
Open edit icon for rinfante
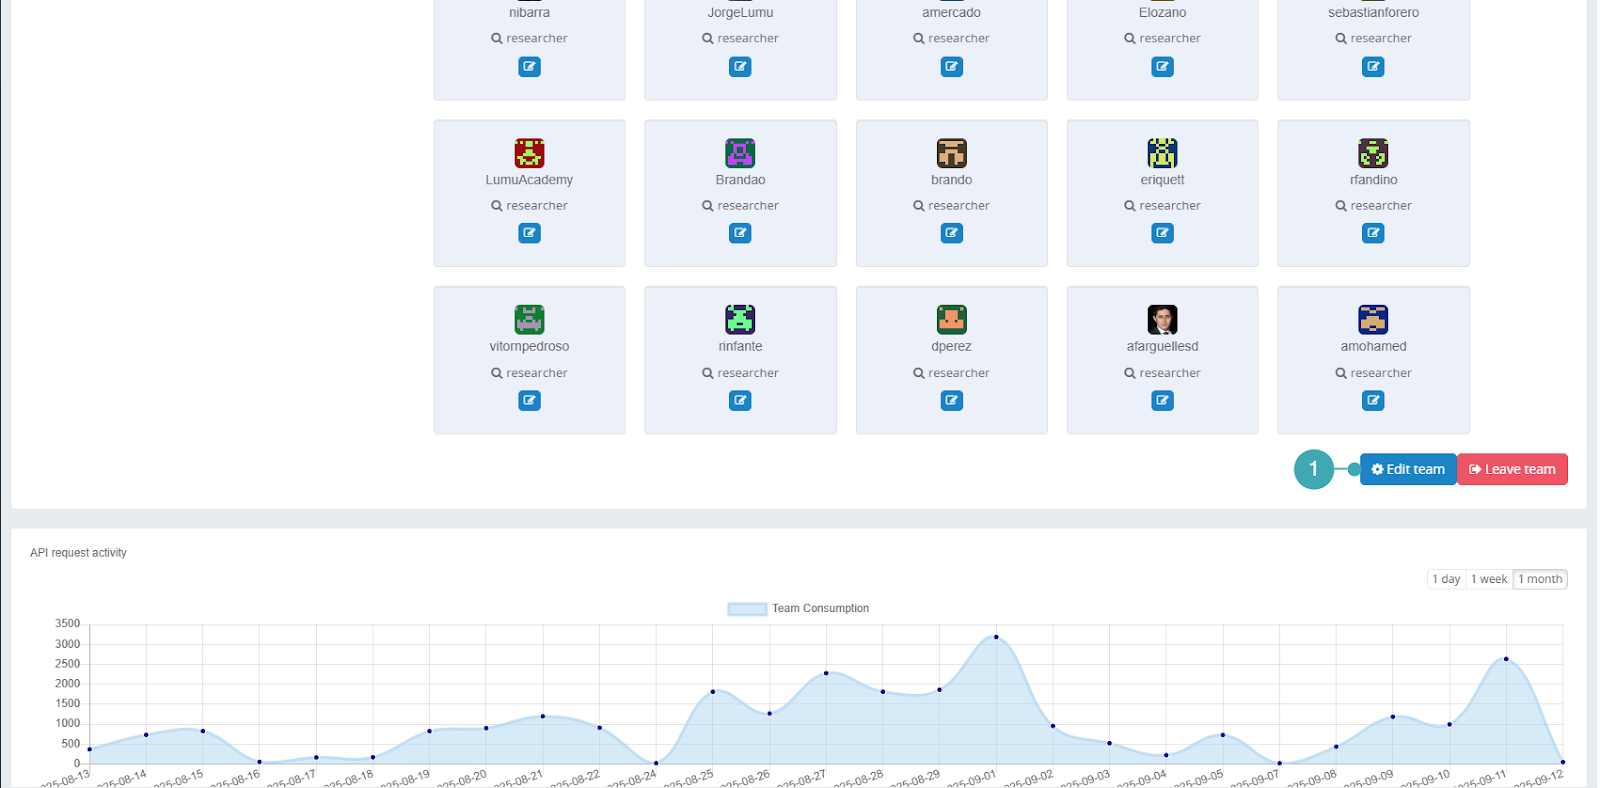click(x=740, y=400)
